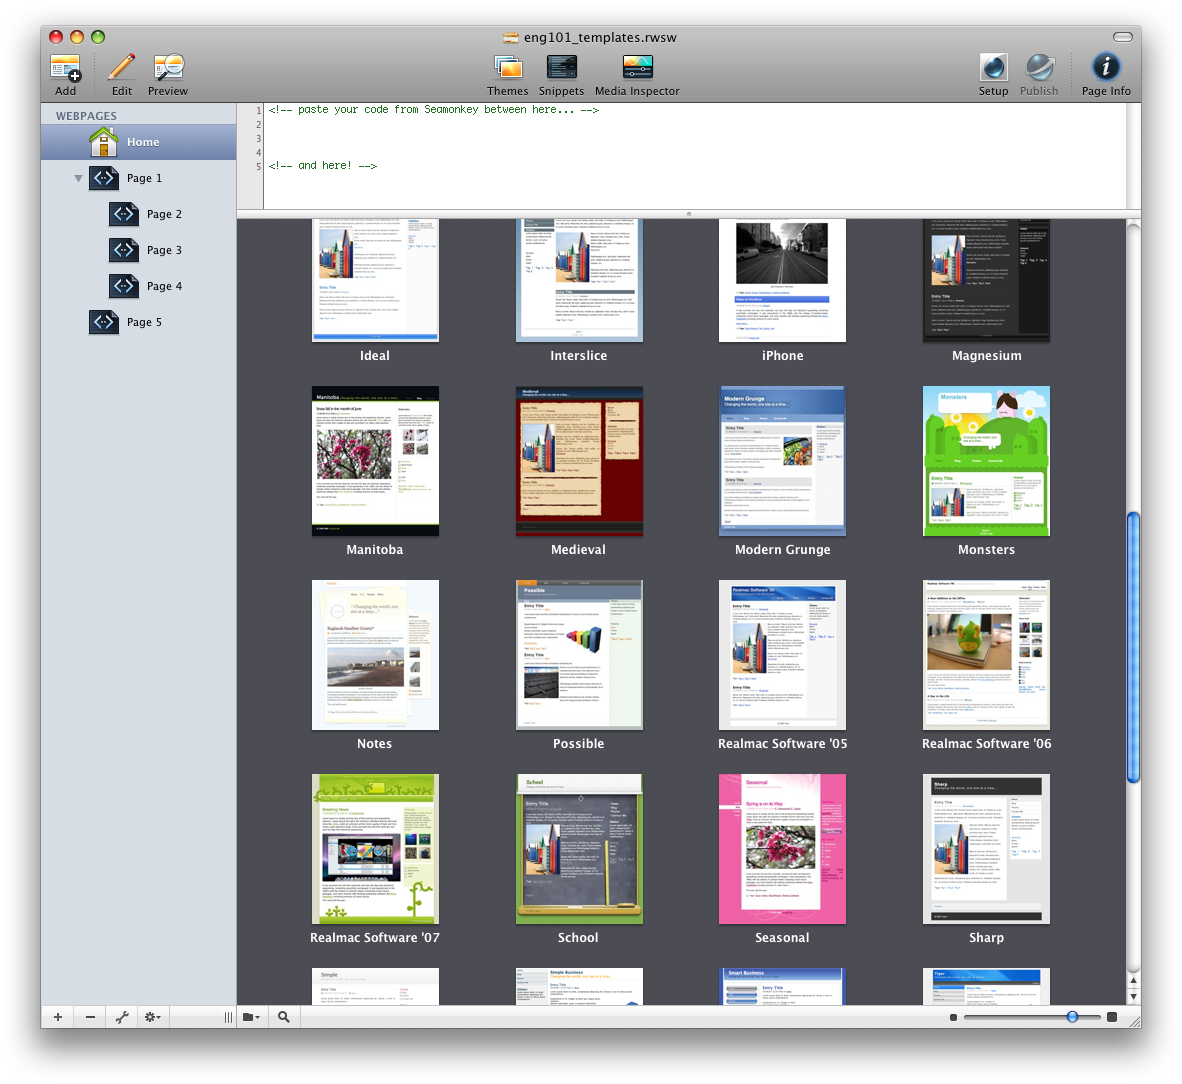Choose the Ideal theme thumbnail

(375, 280)
